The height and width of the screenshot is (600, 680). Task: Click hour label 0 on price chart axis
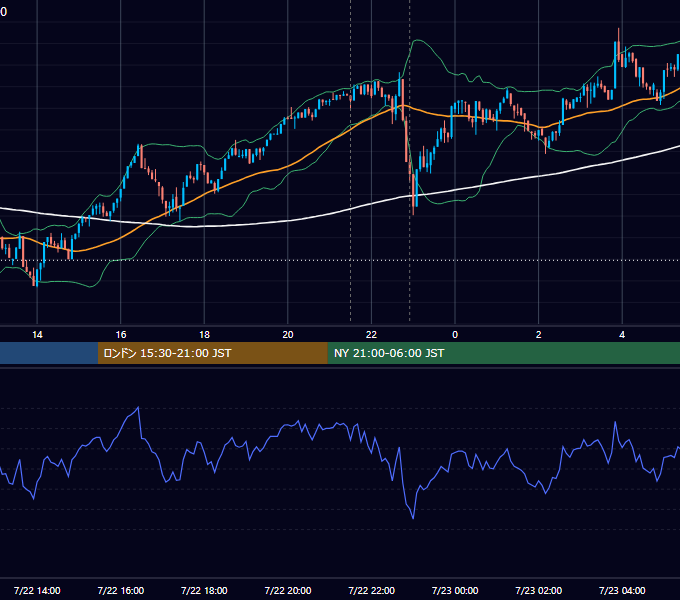(455, 335)
